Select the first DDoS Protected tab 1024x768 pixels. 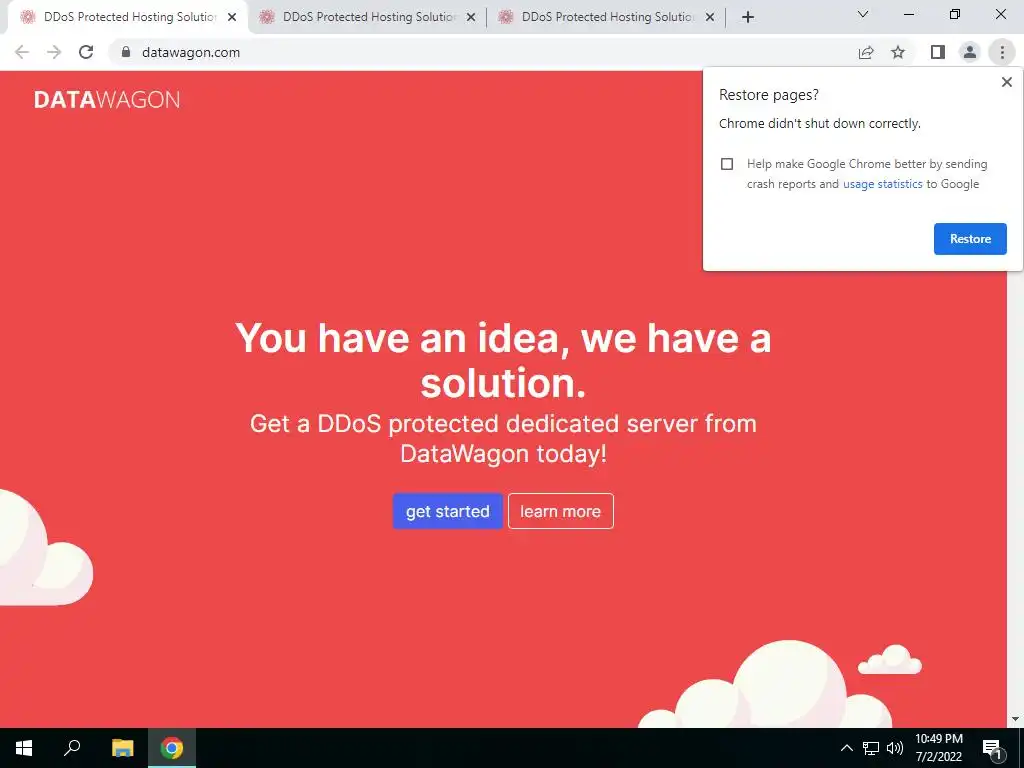[129, 17]
